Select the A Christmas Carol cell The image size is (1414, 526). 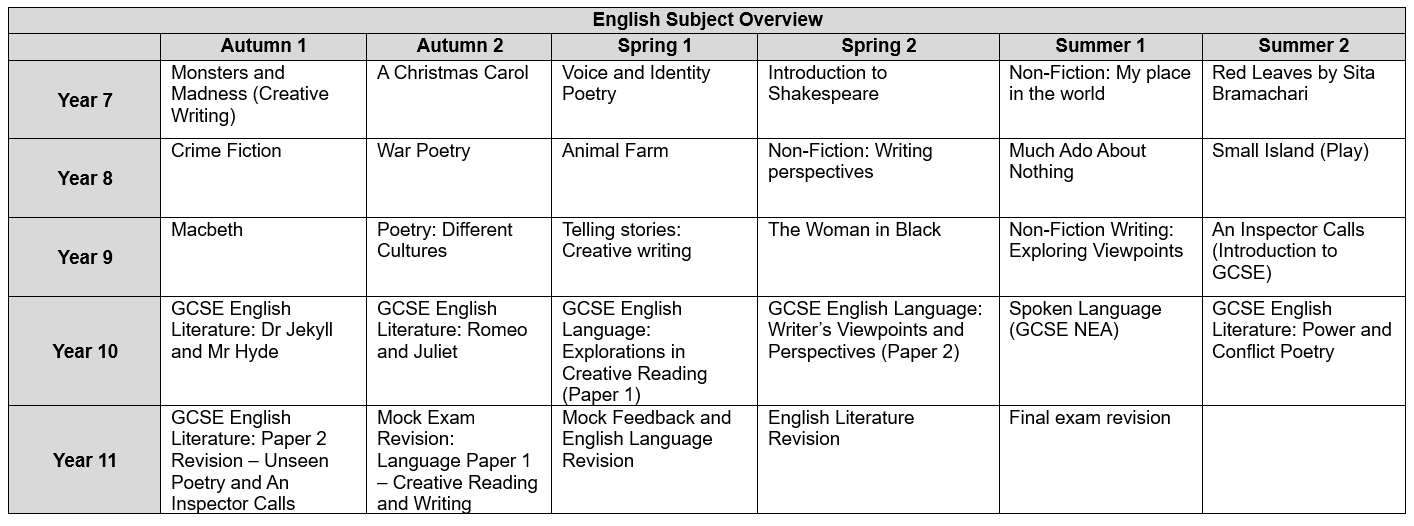[x=459, y=100]
